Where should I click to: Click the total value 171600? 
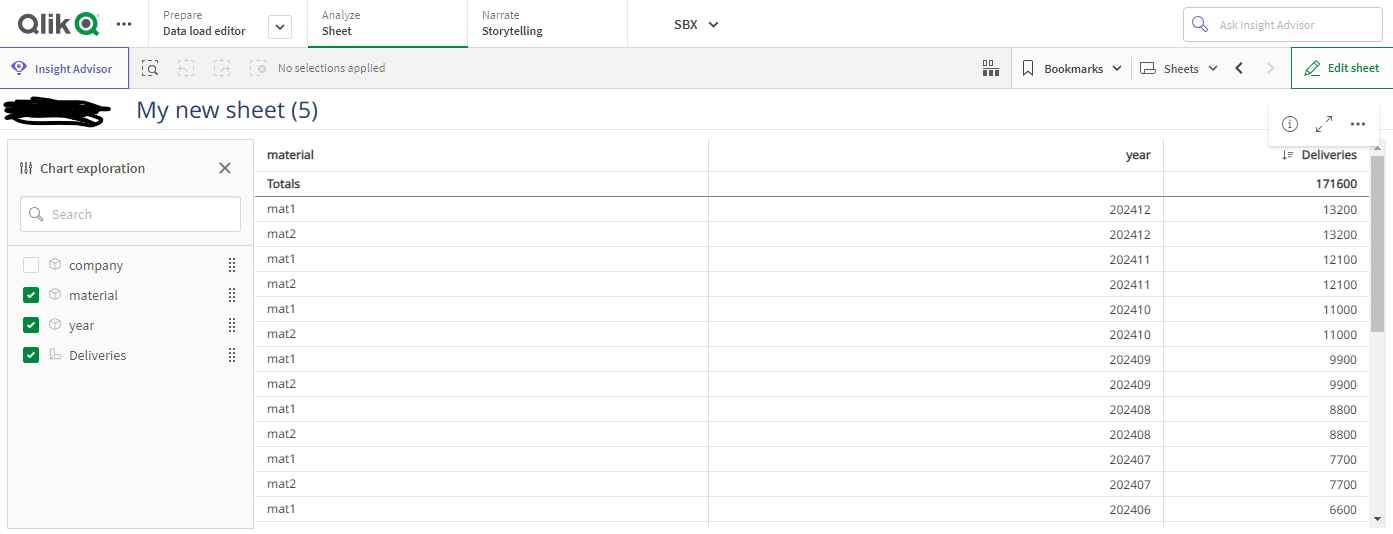[1336, 184]
